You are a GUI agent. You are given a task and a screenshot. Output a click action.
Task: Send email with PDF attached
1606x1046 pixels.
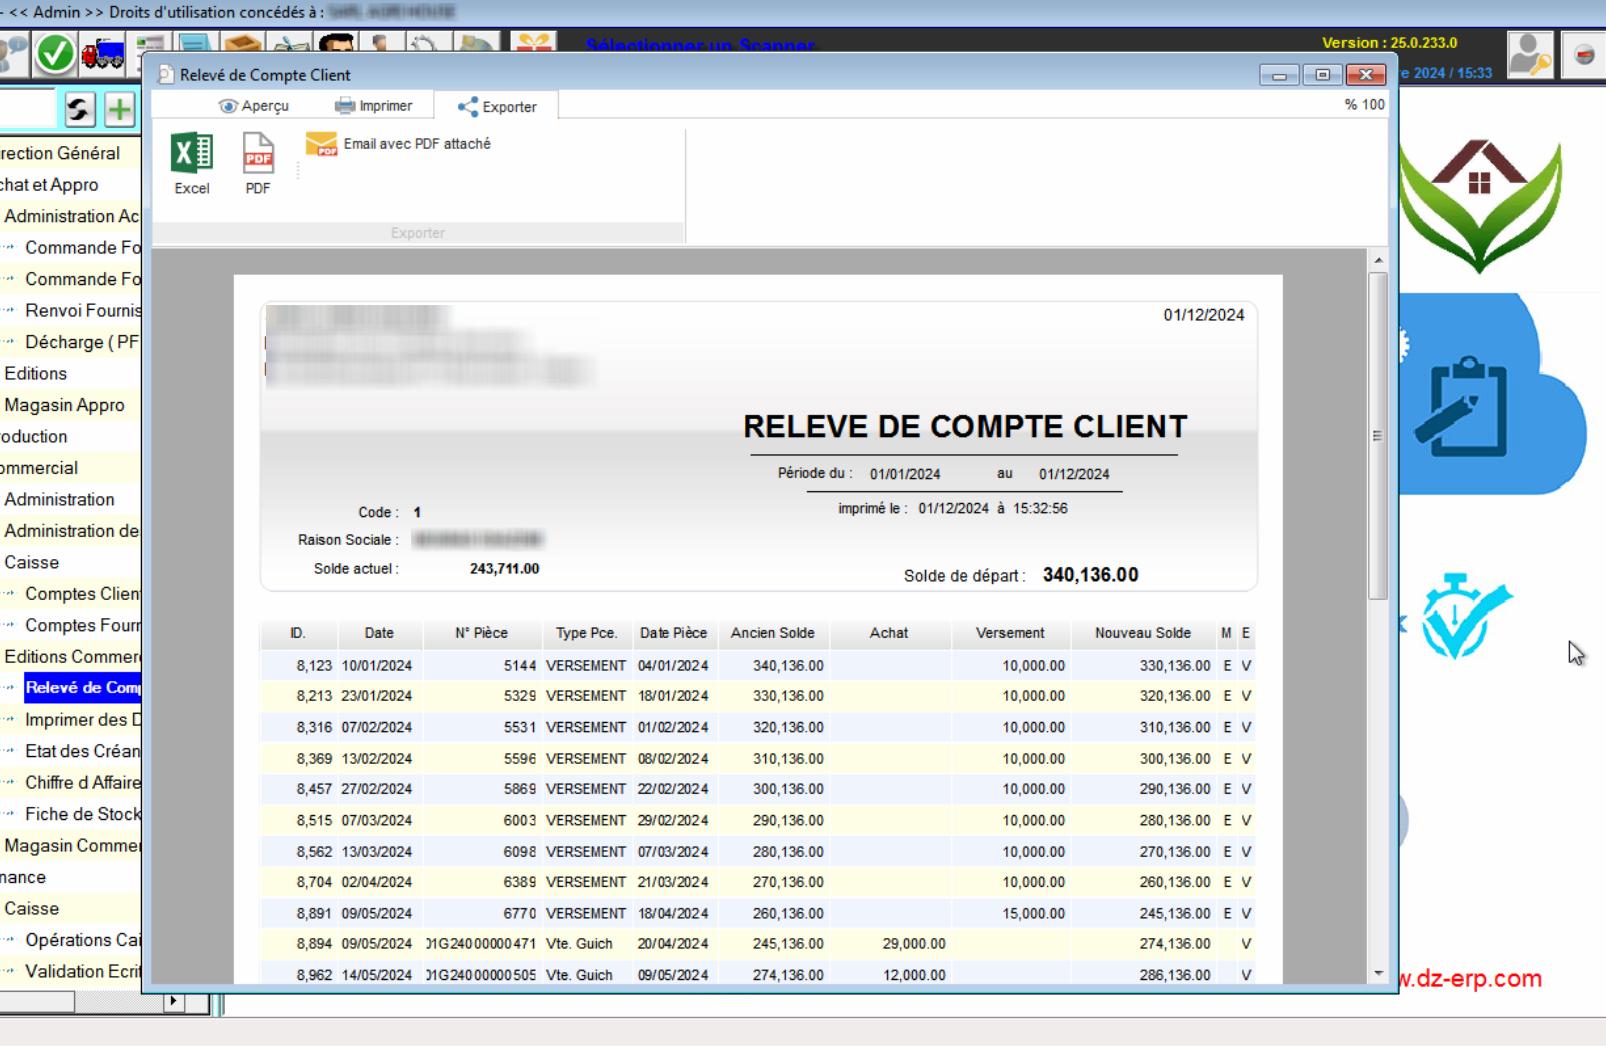pos(398,144)
